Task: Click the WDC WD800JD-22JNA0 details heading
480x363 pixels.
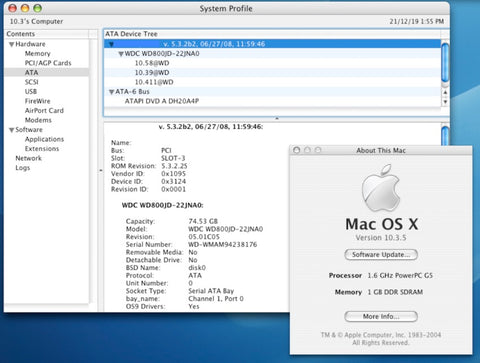Action: pyautogui.click(x=162, y=205)
